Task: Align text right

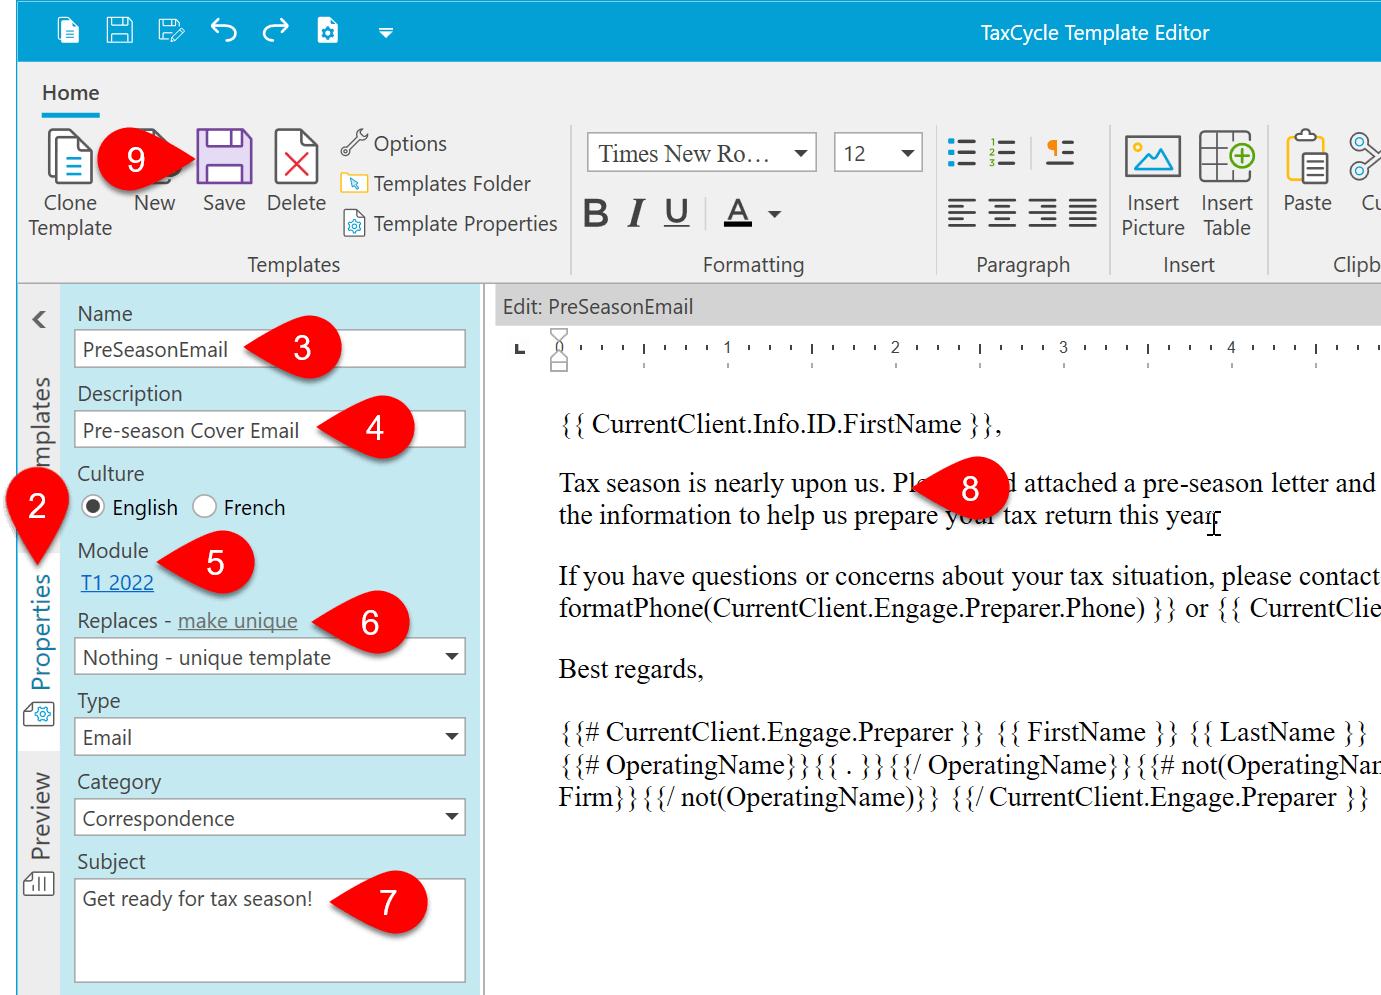Action: [1042, 212]
